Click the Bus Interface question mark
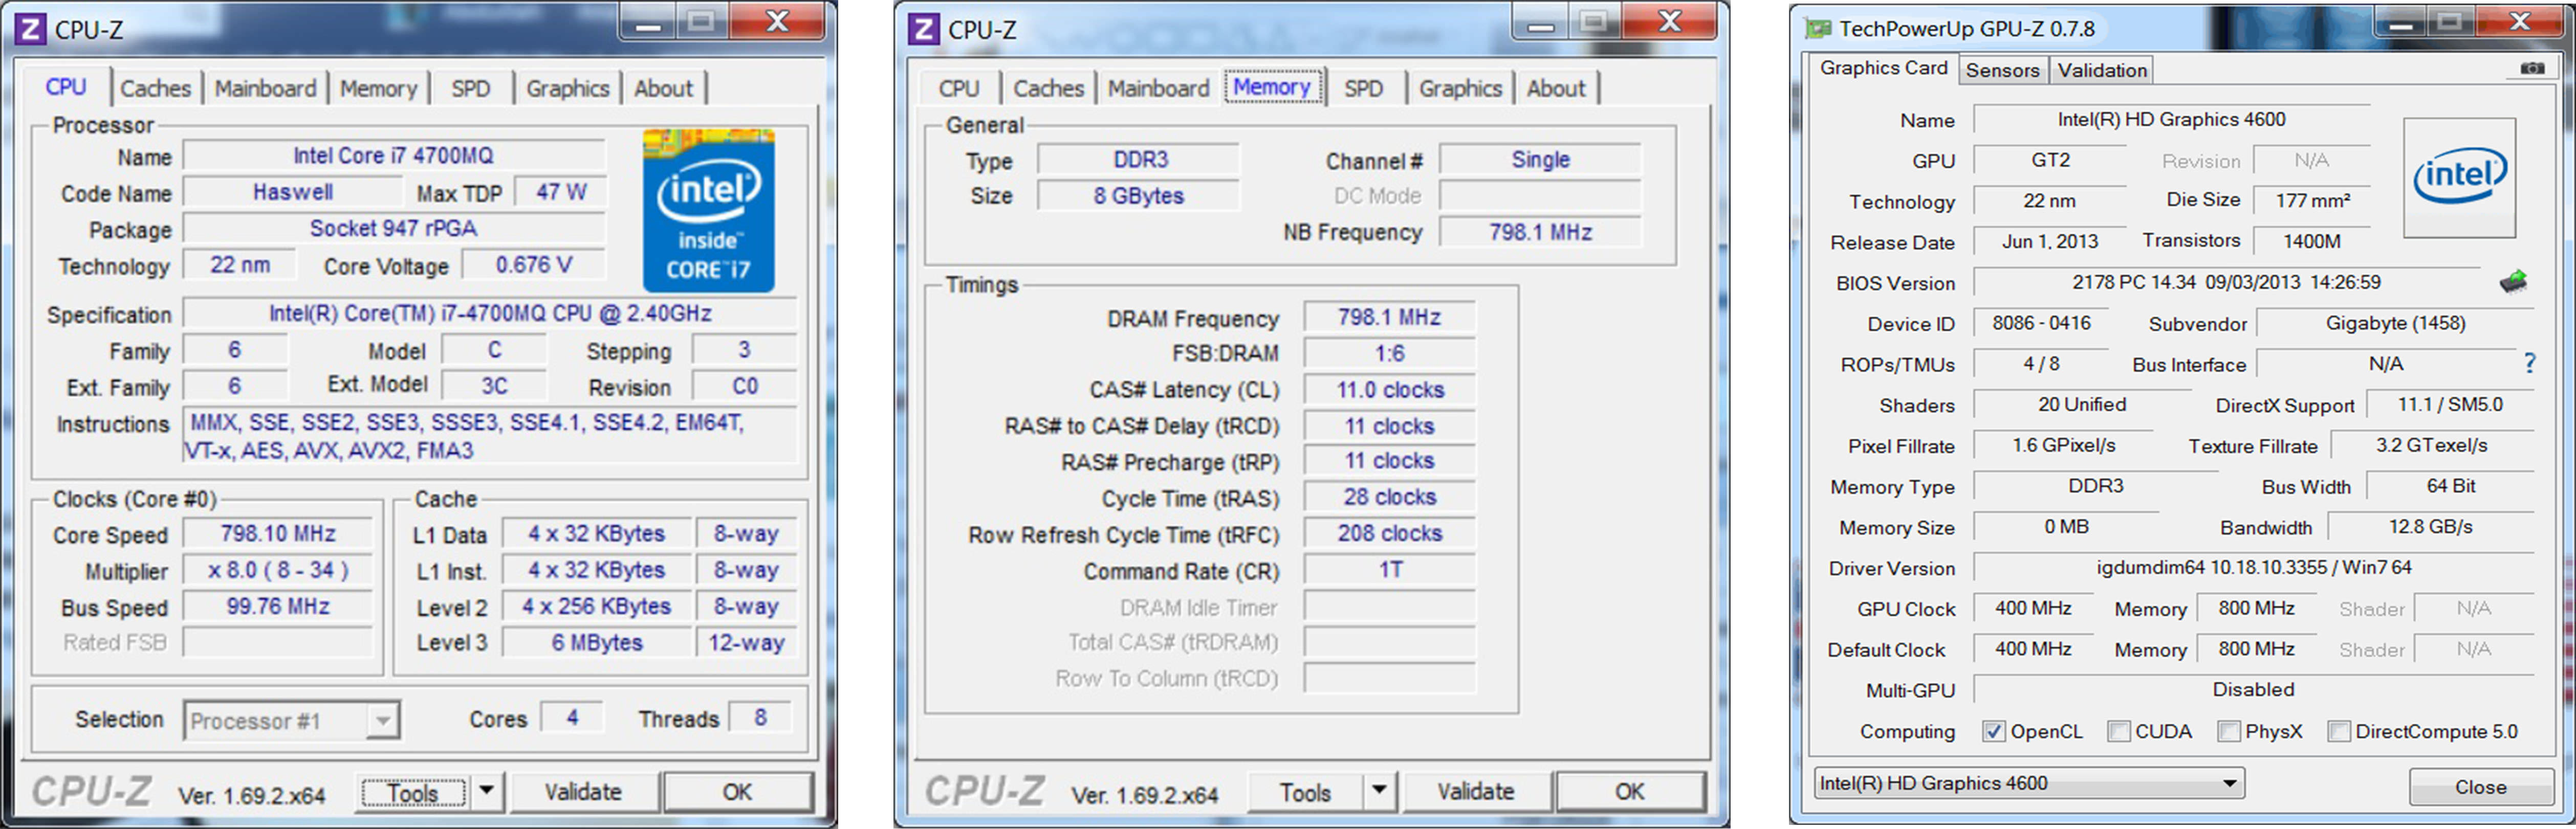This screenshot has height=829, width=2576. [2529, 364]
